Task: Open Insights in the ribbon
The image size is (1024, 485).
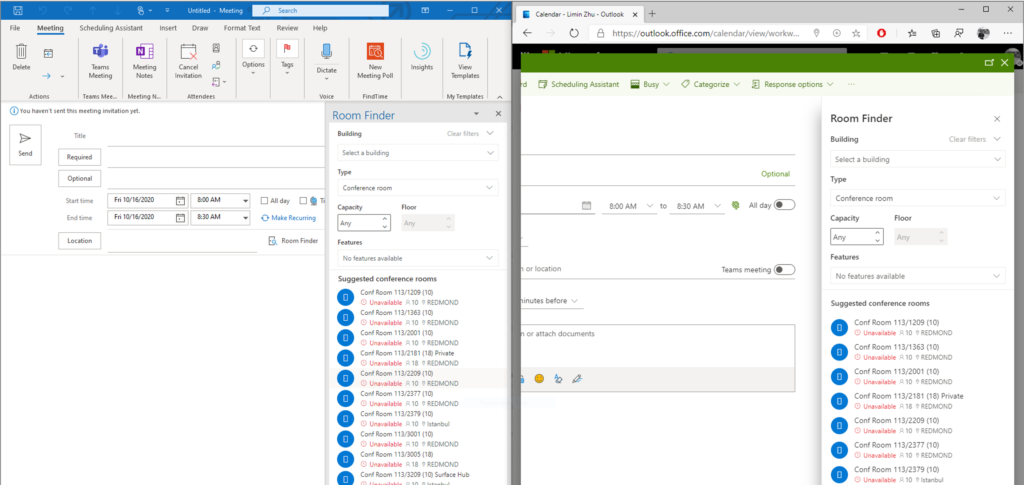Action: pos(422,57)
